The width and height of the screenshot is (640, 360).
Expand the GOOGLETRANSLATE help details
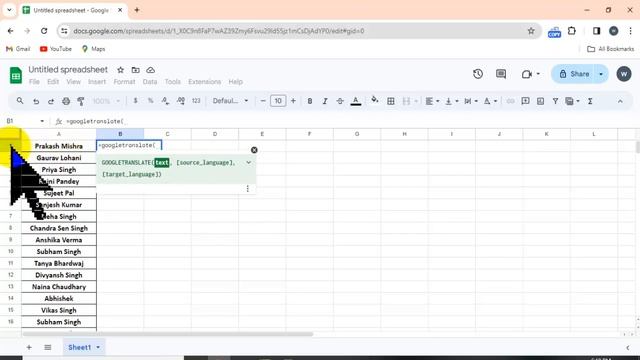(x=248, y=162)
